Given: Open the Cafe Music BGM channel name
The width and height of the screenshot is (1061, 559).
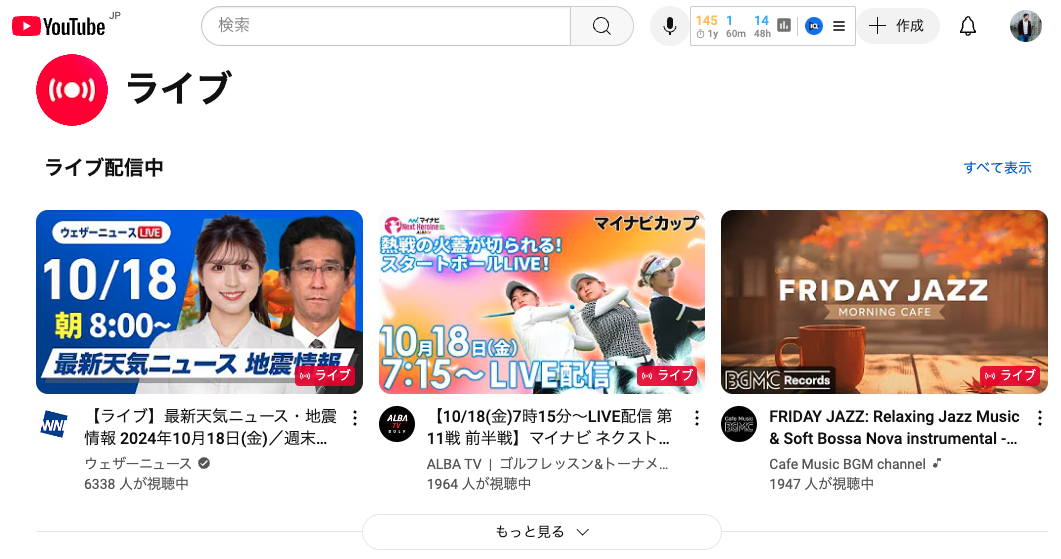Looking at the screenshot, I should (847, 464).
